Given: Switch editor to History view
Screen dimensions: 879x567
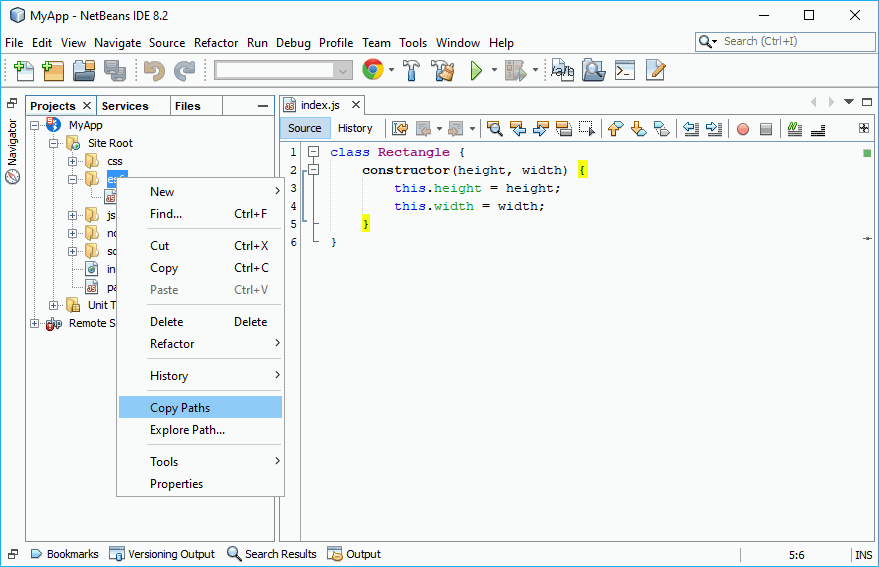Looking at the screenshot, I should (355, 128).
